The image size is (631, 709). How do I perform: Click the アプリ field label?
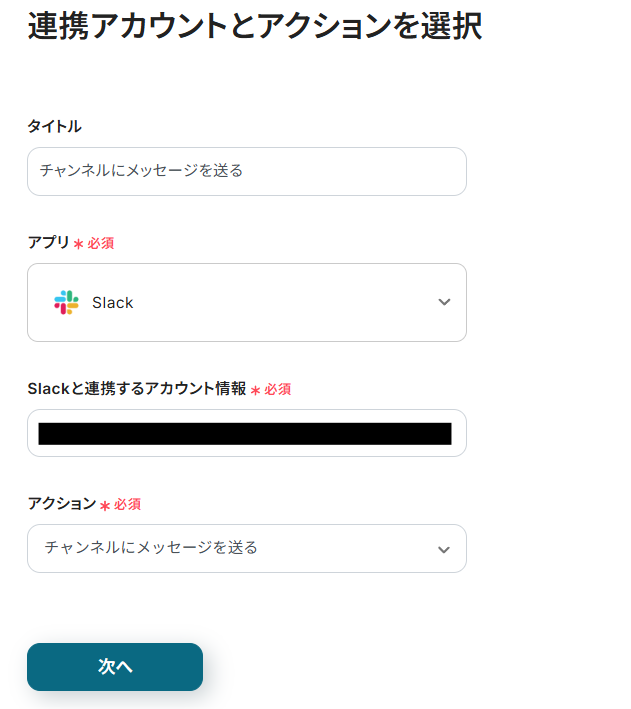tap(48, 242)
